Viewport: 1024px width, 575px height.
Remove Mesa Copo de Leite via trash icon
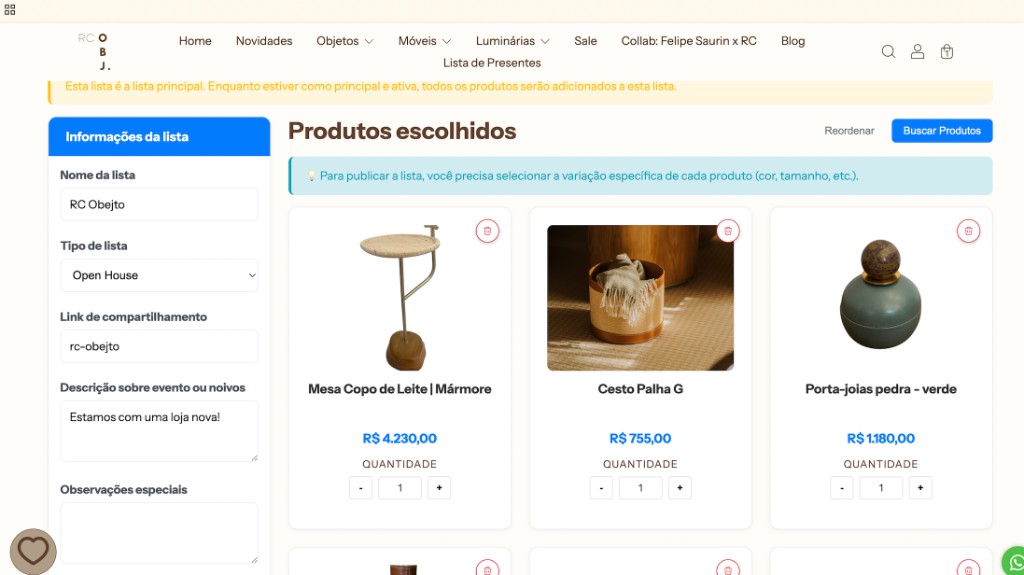487,231
